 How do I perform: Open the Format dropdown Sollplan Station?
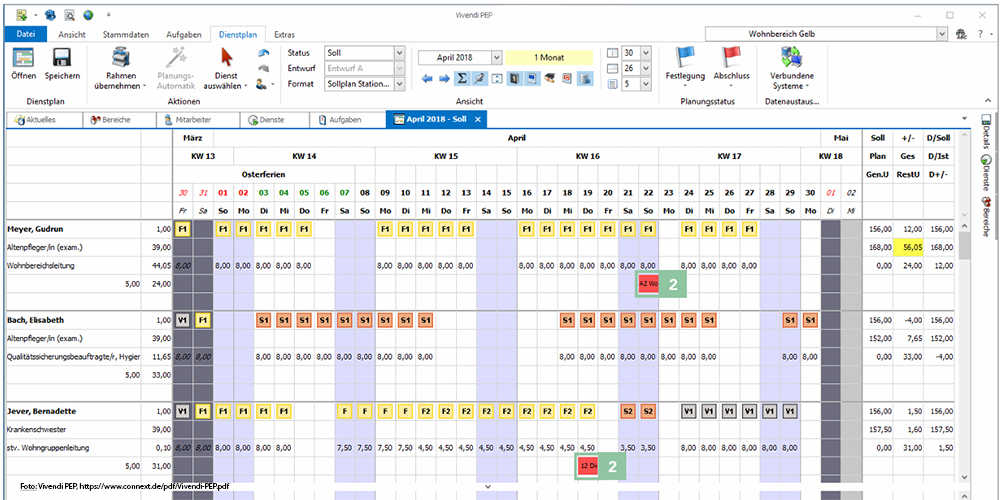[399, 84]
